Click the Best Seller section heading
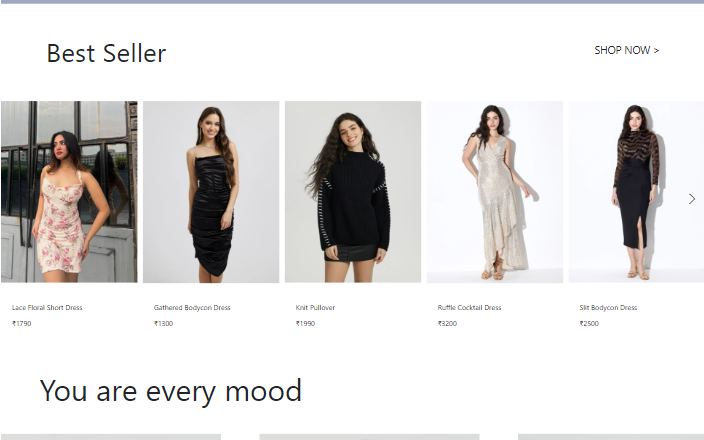Image resolution: width=704 pixels, height=440 pixels. point(106,53)
